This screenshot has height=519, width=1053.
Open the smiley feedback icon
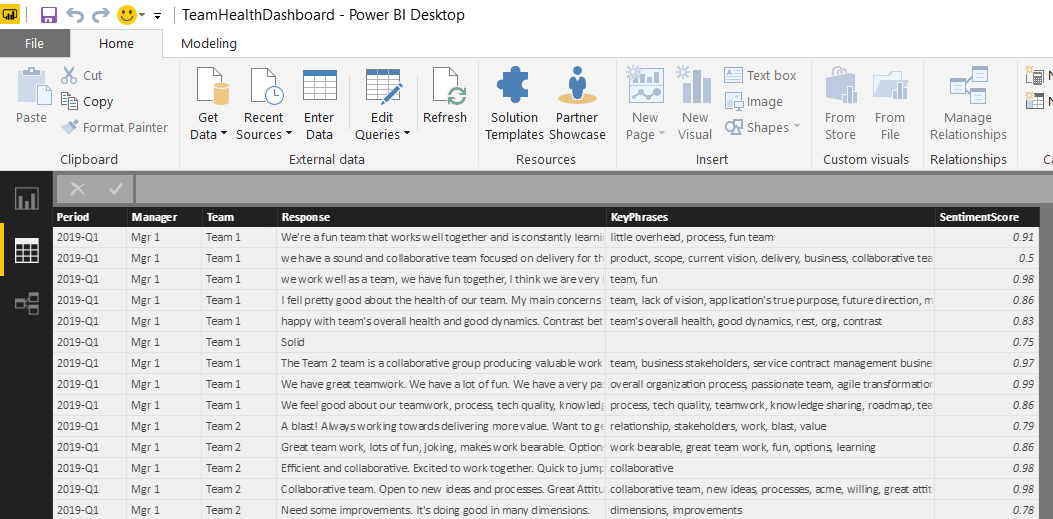(x=127, y=15)
